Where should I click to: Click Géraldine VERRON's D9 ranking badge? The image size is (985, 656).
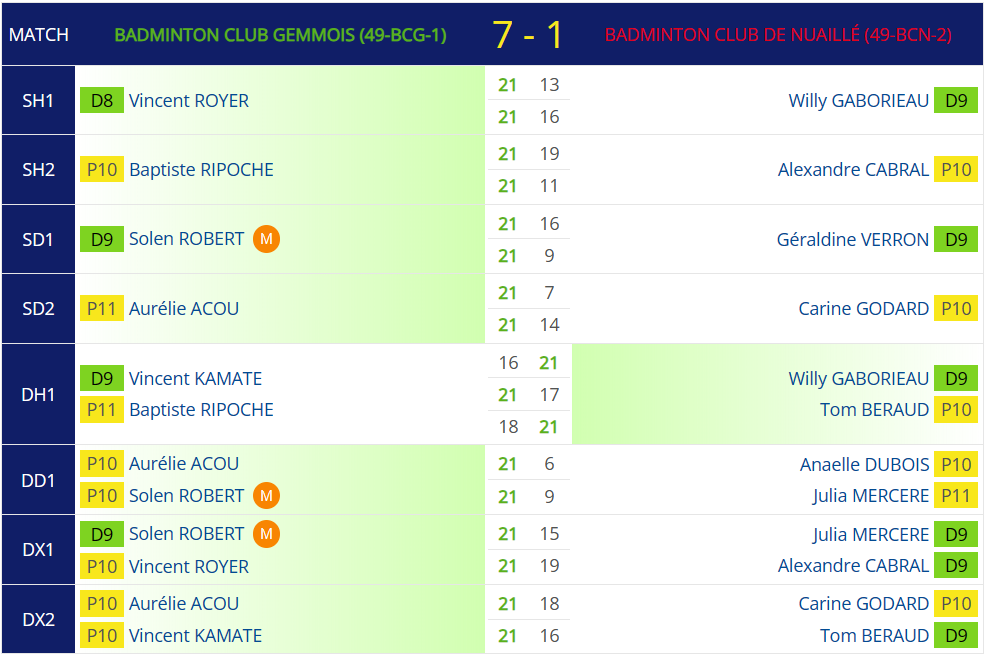[955, 239]
